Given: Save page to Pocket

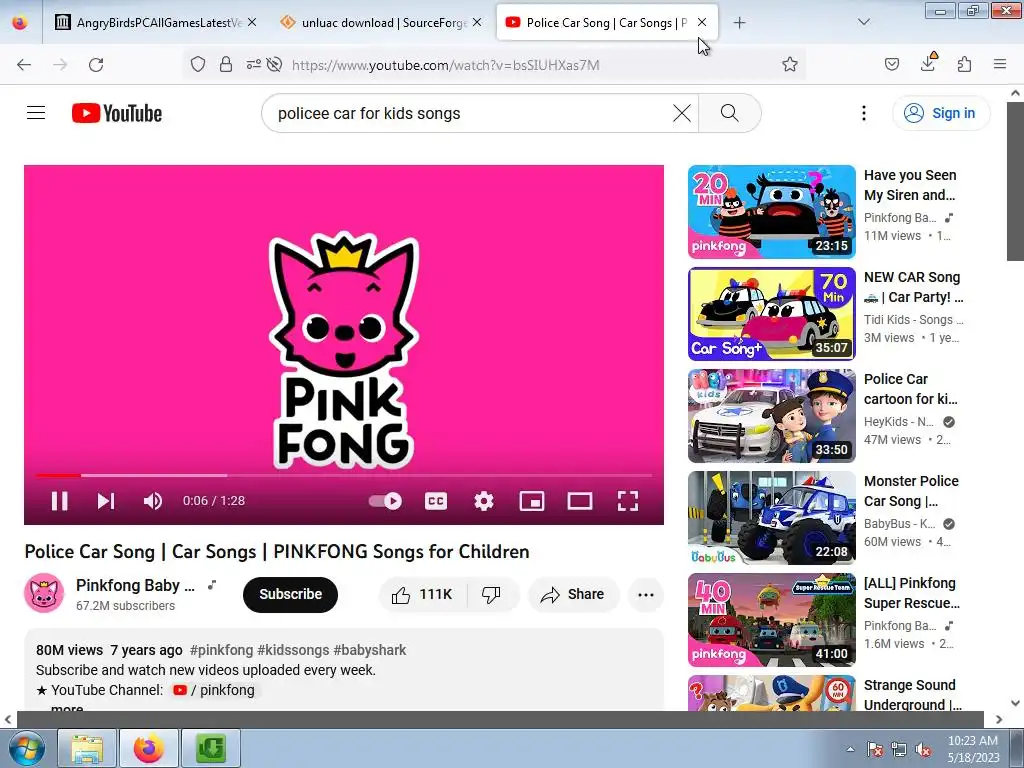Looking at the screenshot, I should click(x=892, y=64).
